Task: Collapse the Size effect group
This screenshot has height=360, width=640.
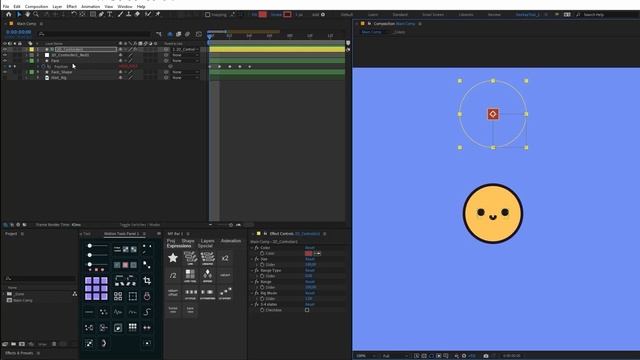Action: [252, 259]
